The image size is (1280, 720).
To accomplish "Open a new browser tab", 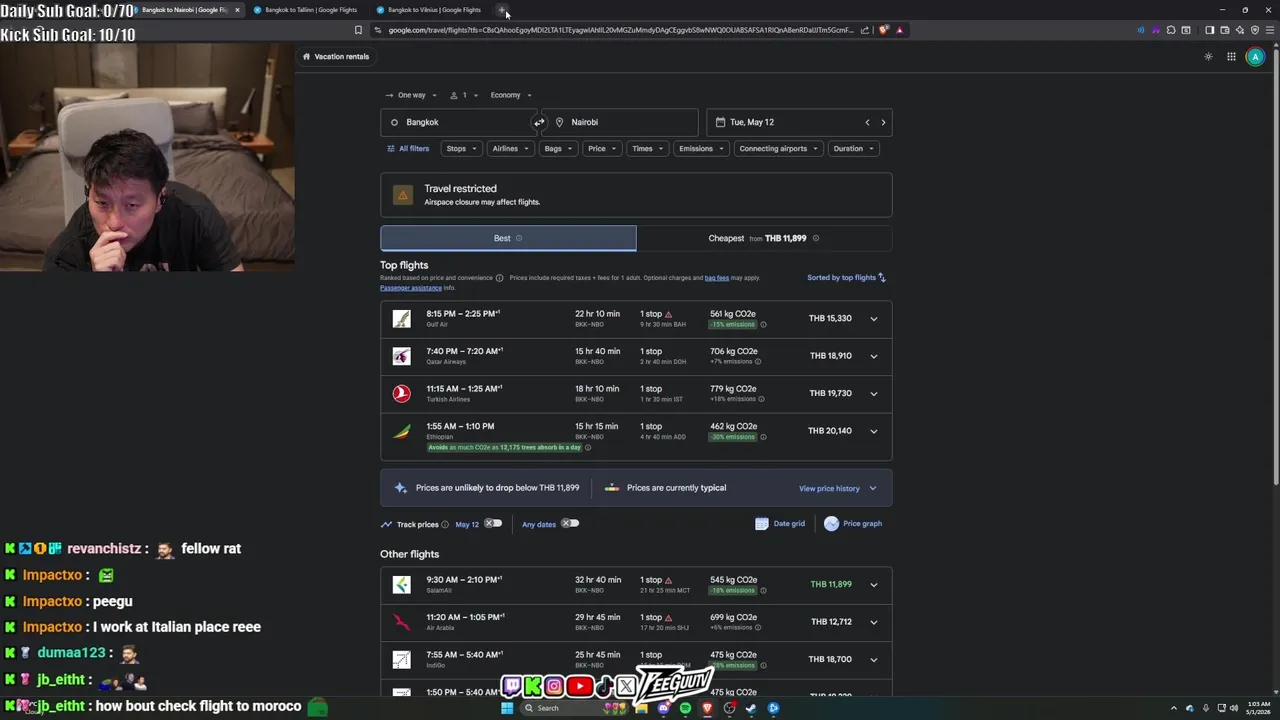I will [x=503, y=10].
